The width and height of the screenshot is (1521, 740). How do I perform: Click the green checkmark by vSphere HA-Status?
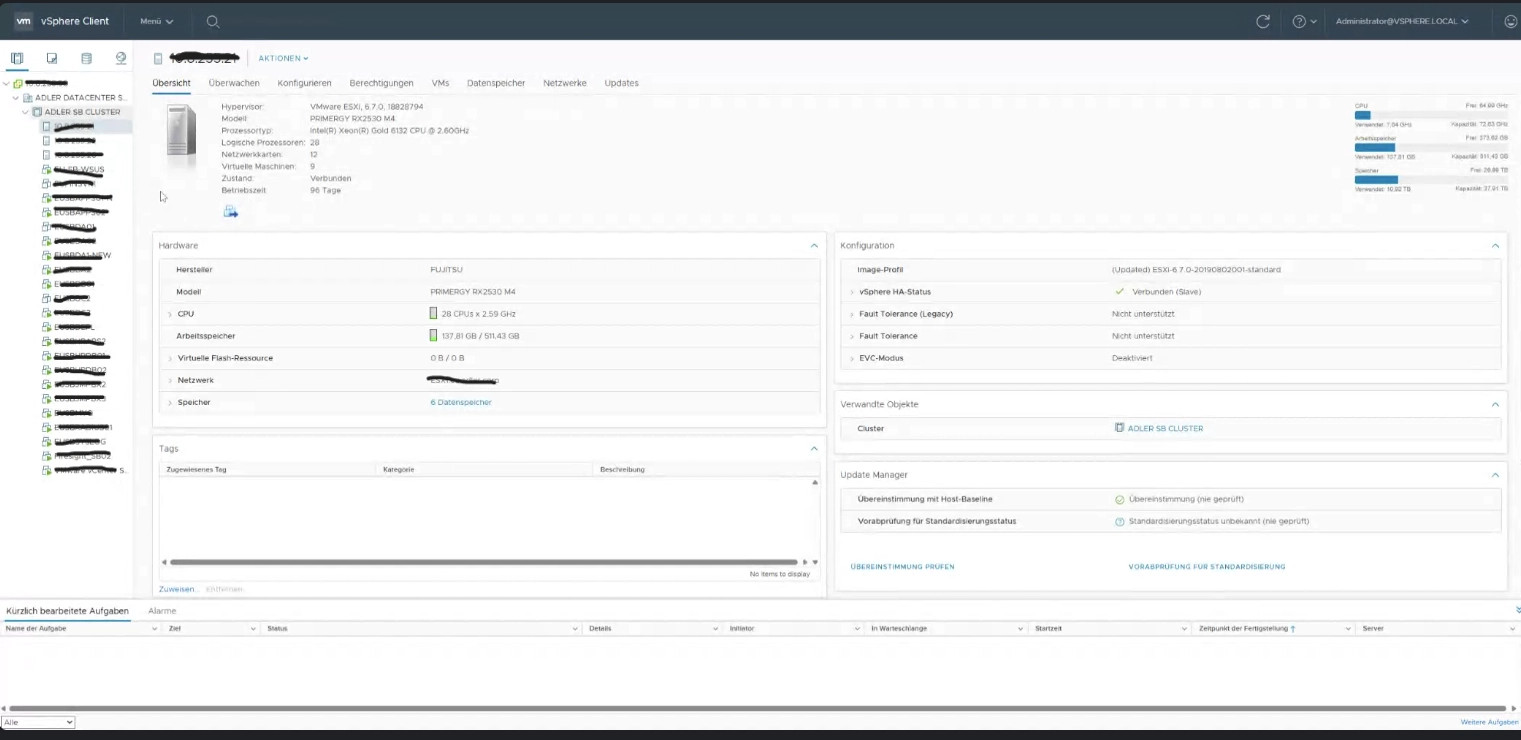click(1120, 292)
